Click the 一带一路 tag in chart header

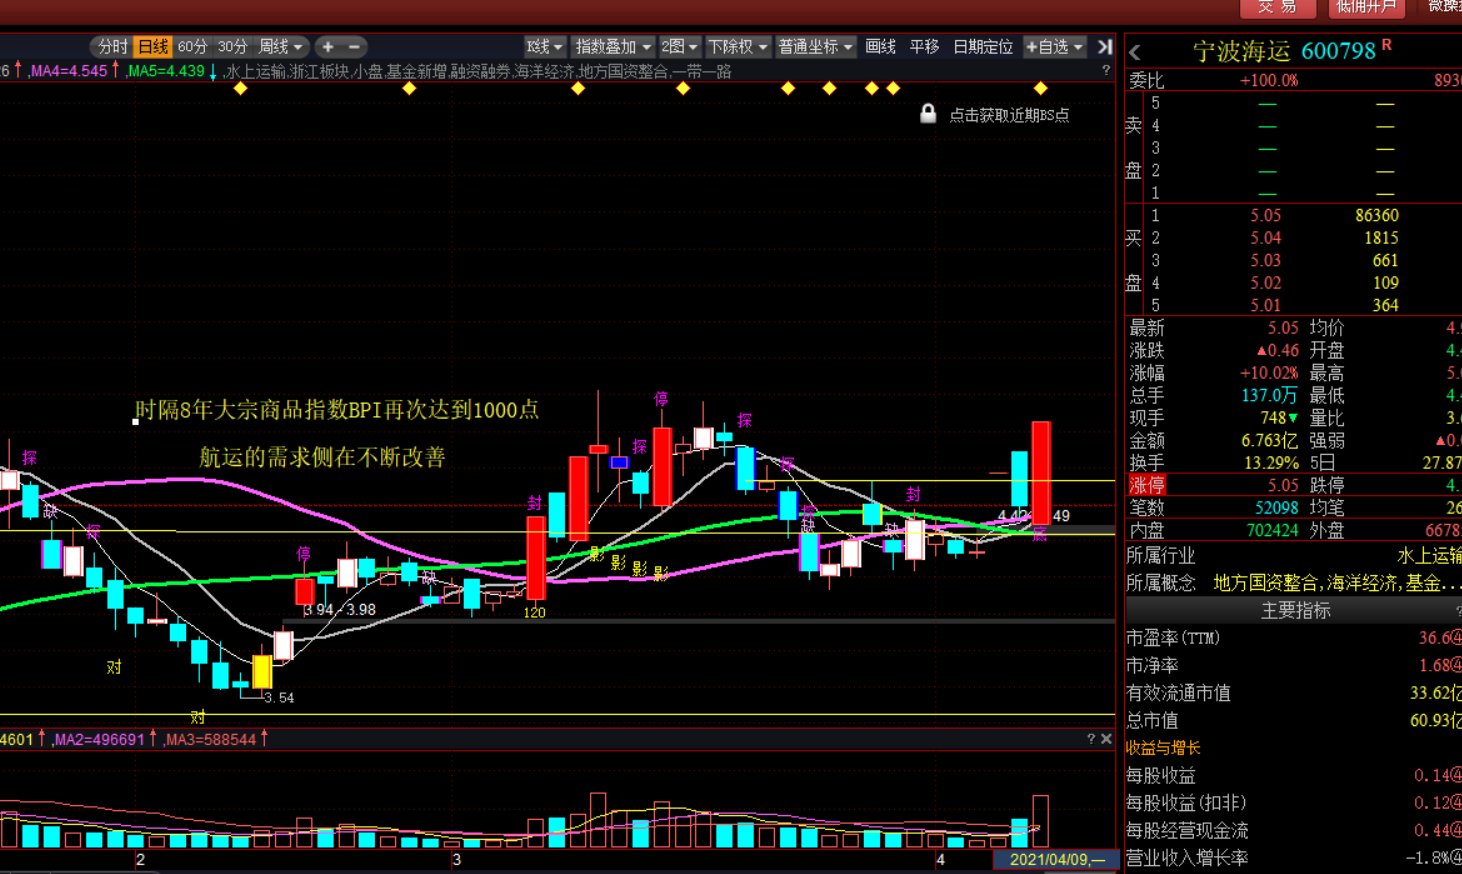click(x=701, y=72)
